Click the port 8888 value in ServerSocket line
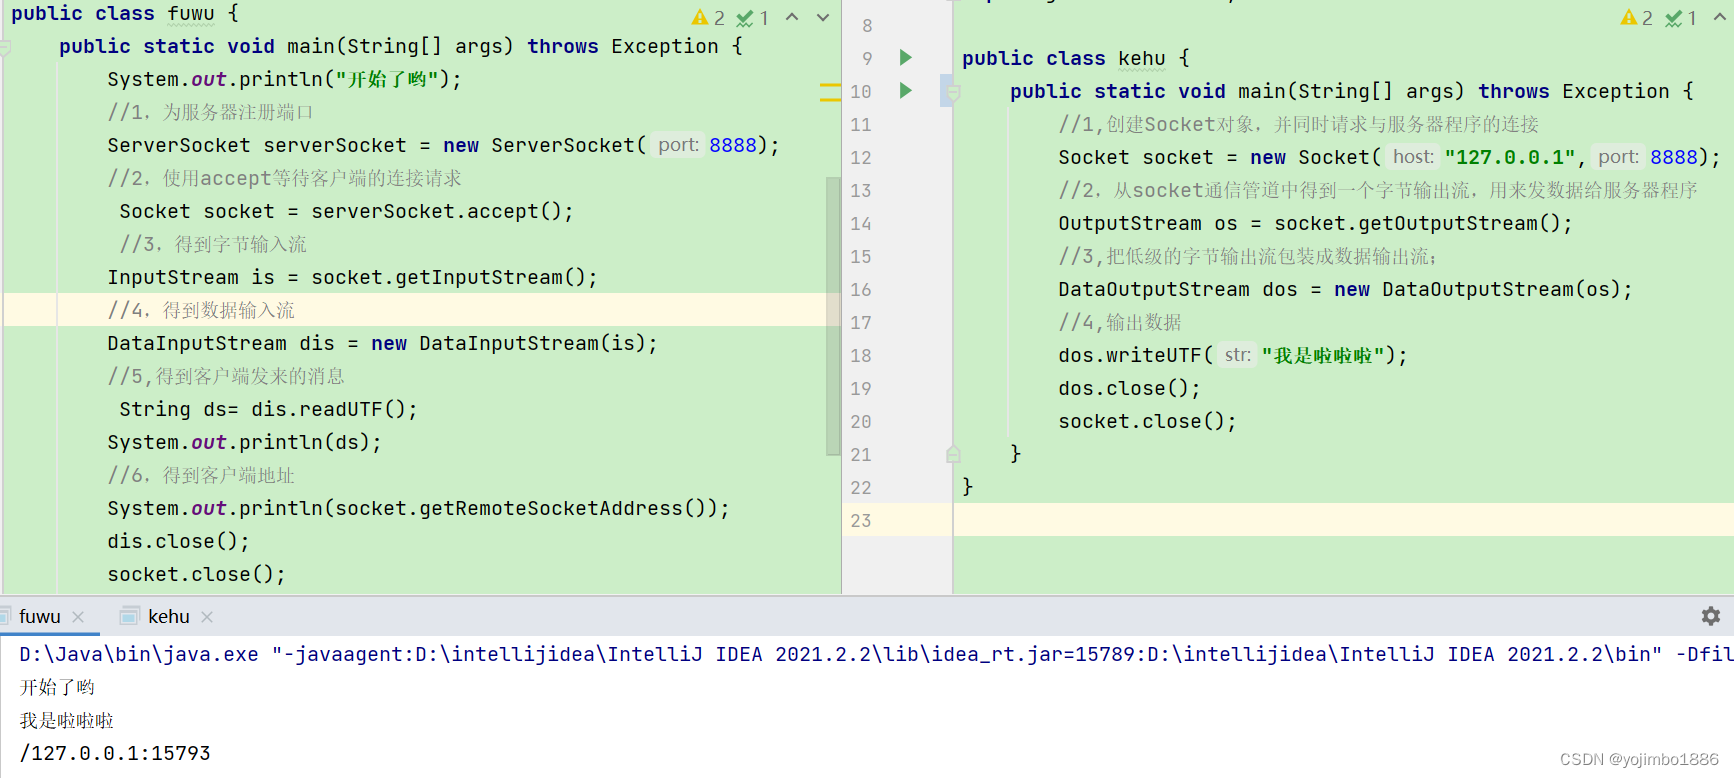 tap(733, 145)
